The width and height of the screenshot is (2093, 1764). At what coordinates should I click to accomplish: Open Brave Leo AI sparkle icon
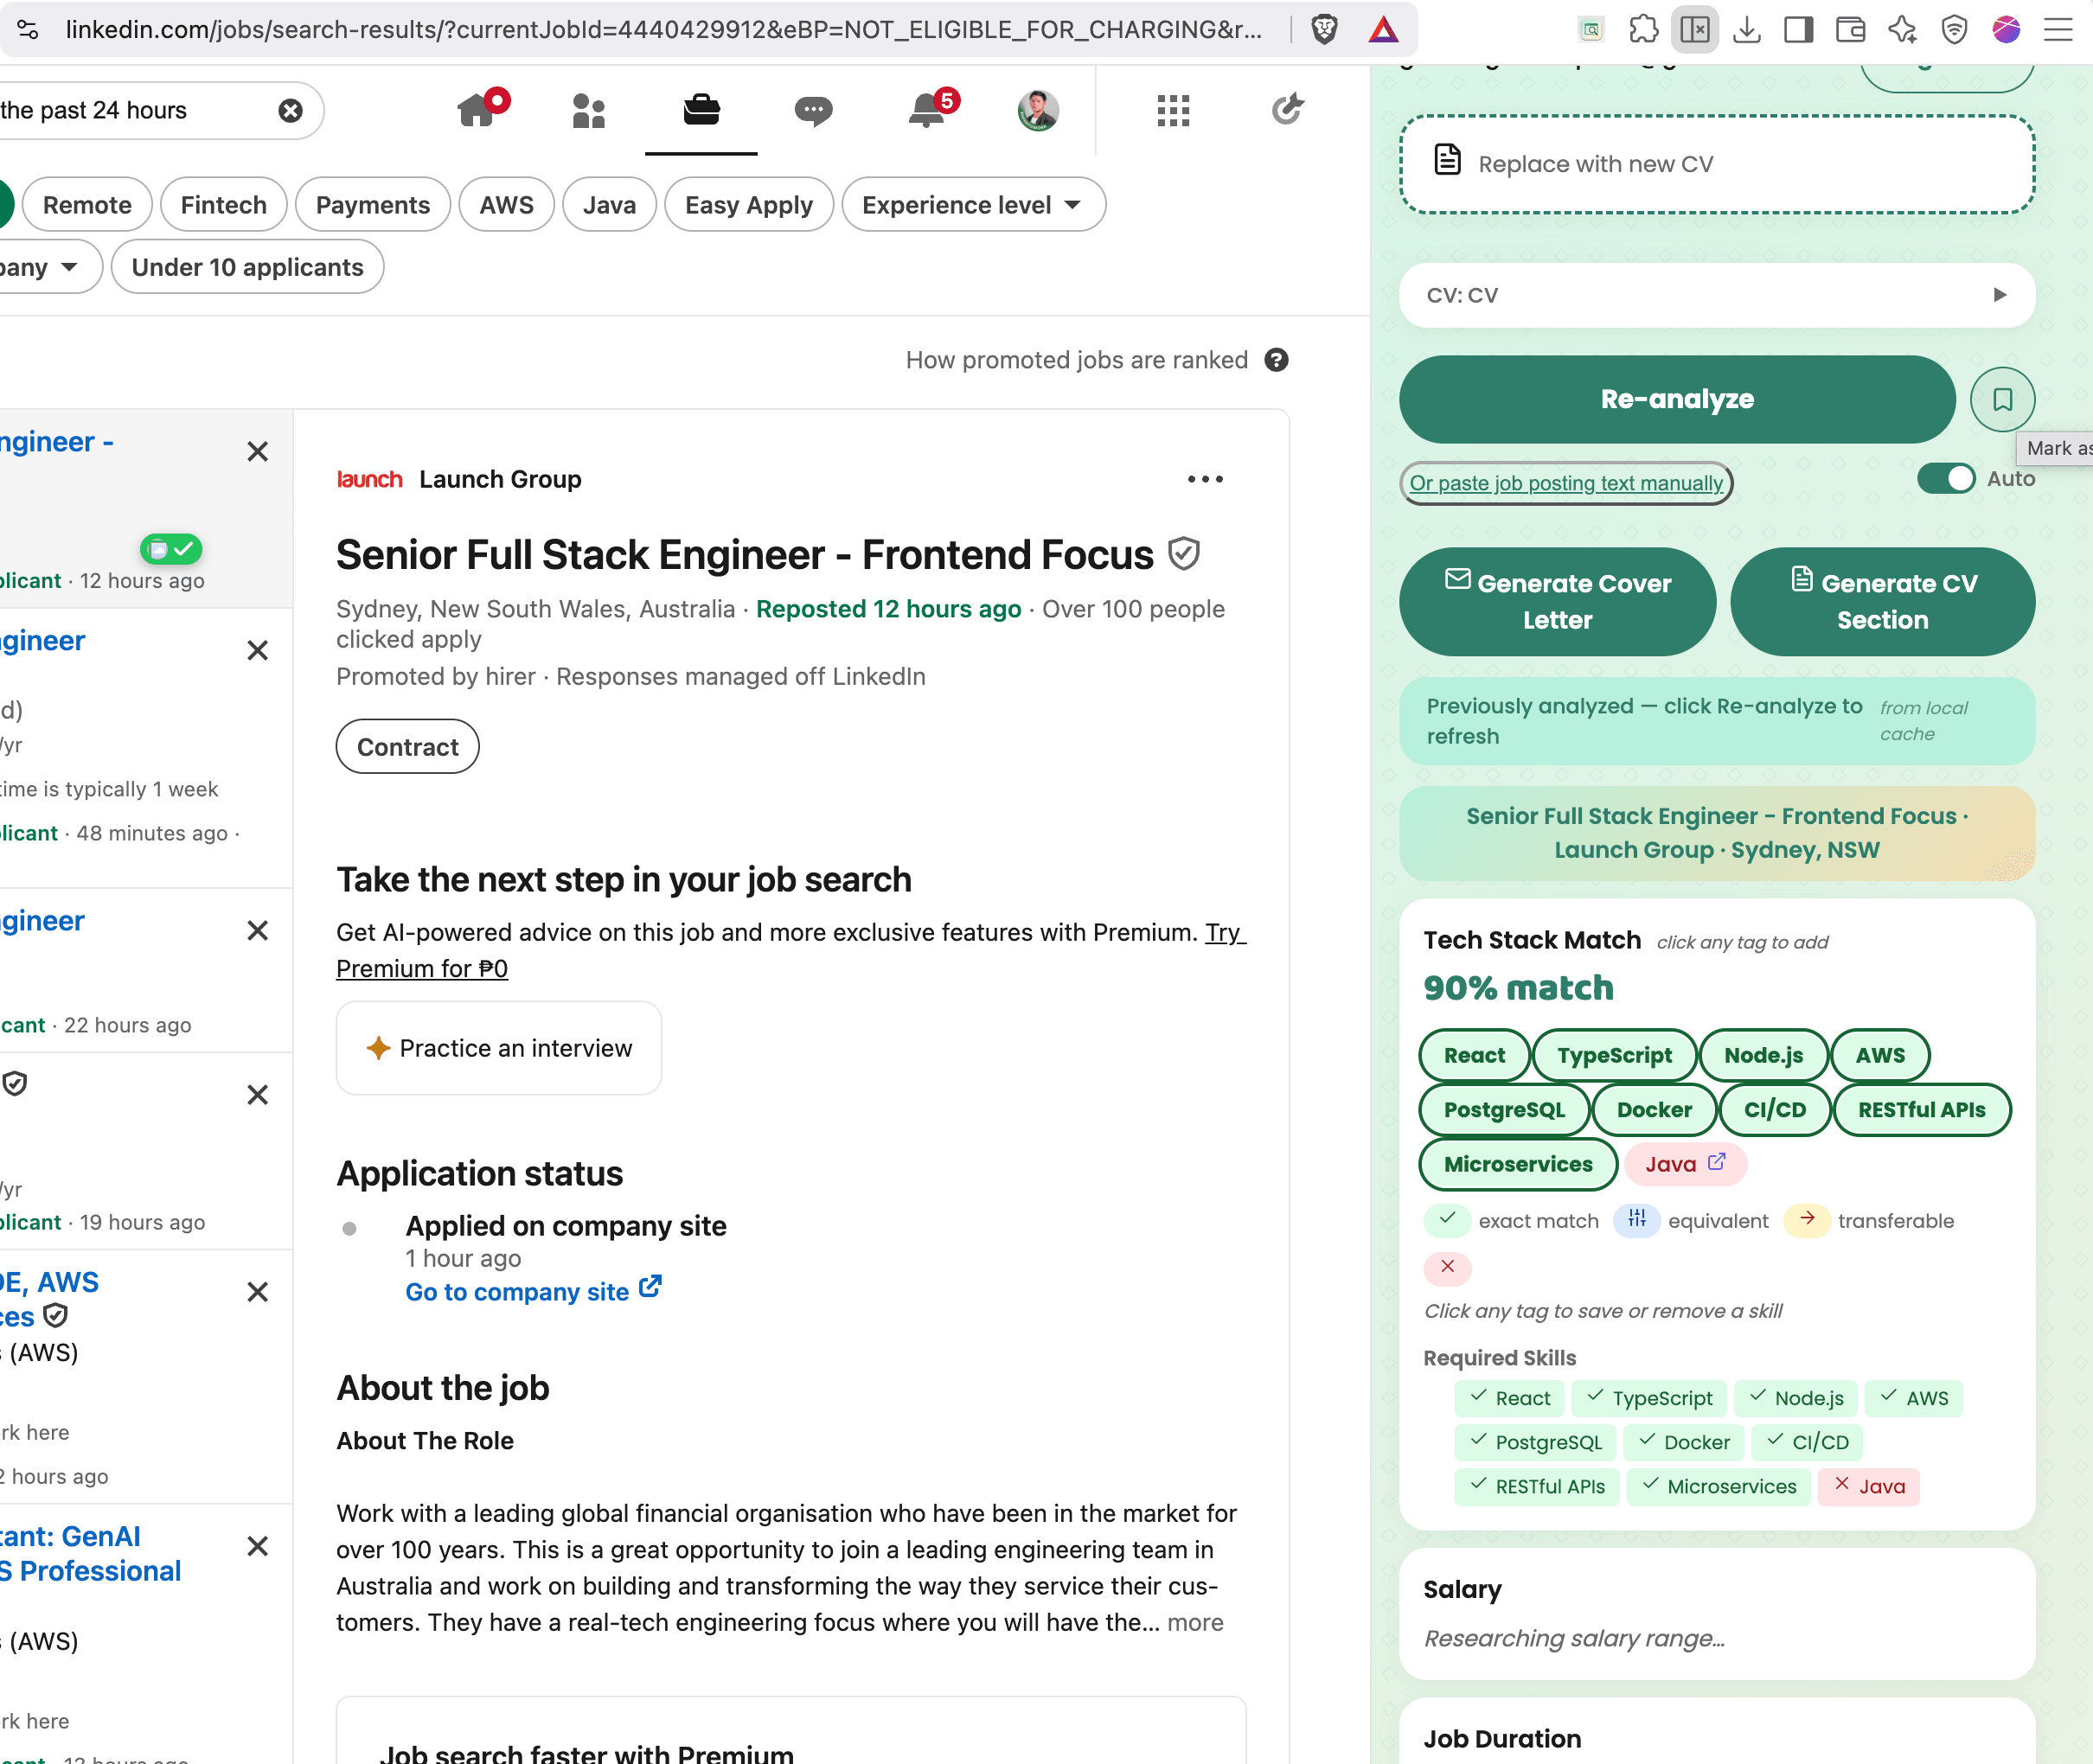point(1902,30)
